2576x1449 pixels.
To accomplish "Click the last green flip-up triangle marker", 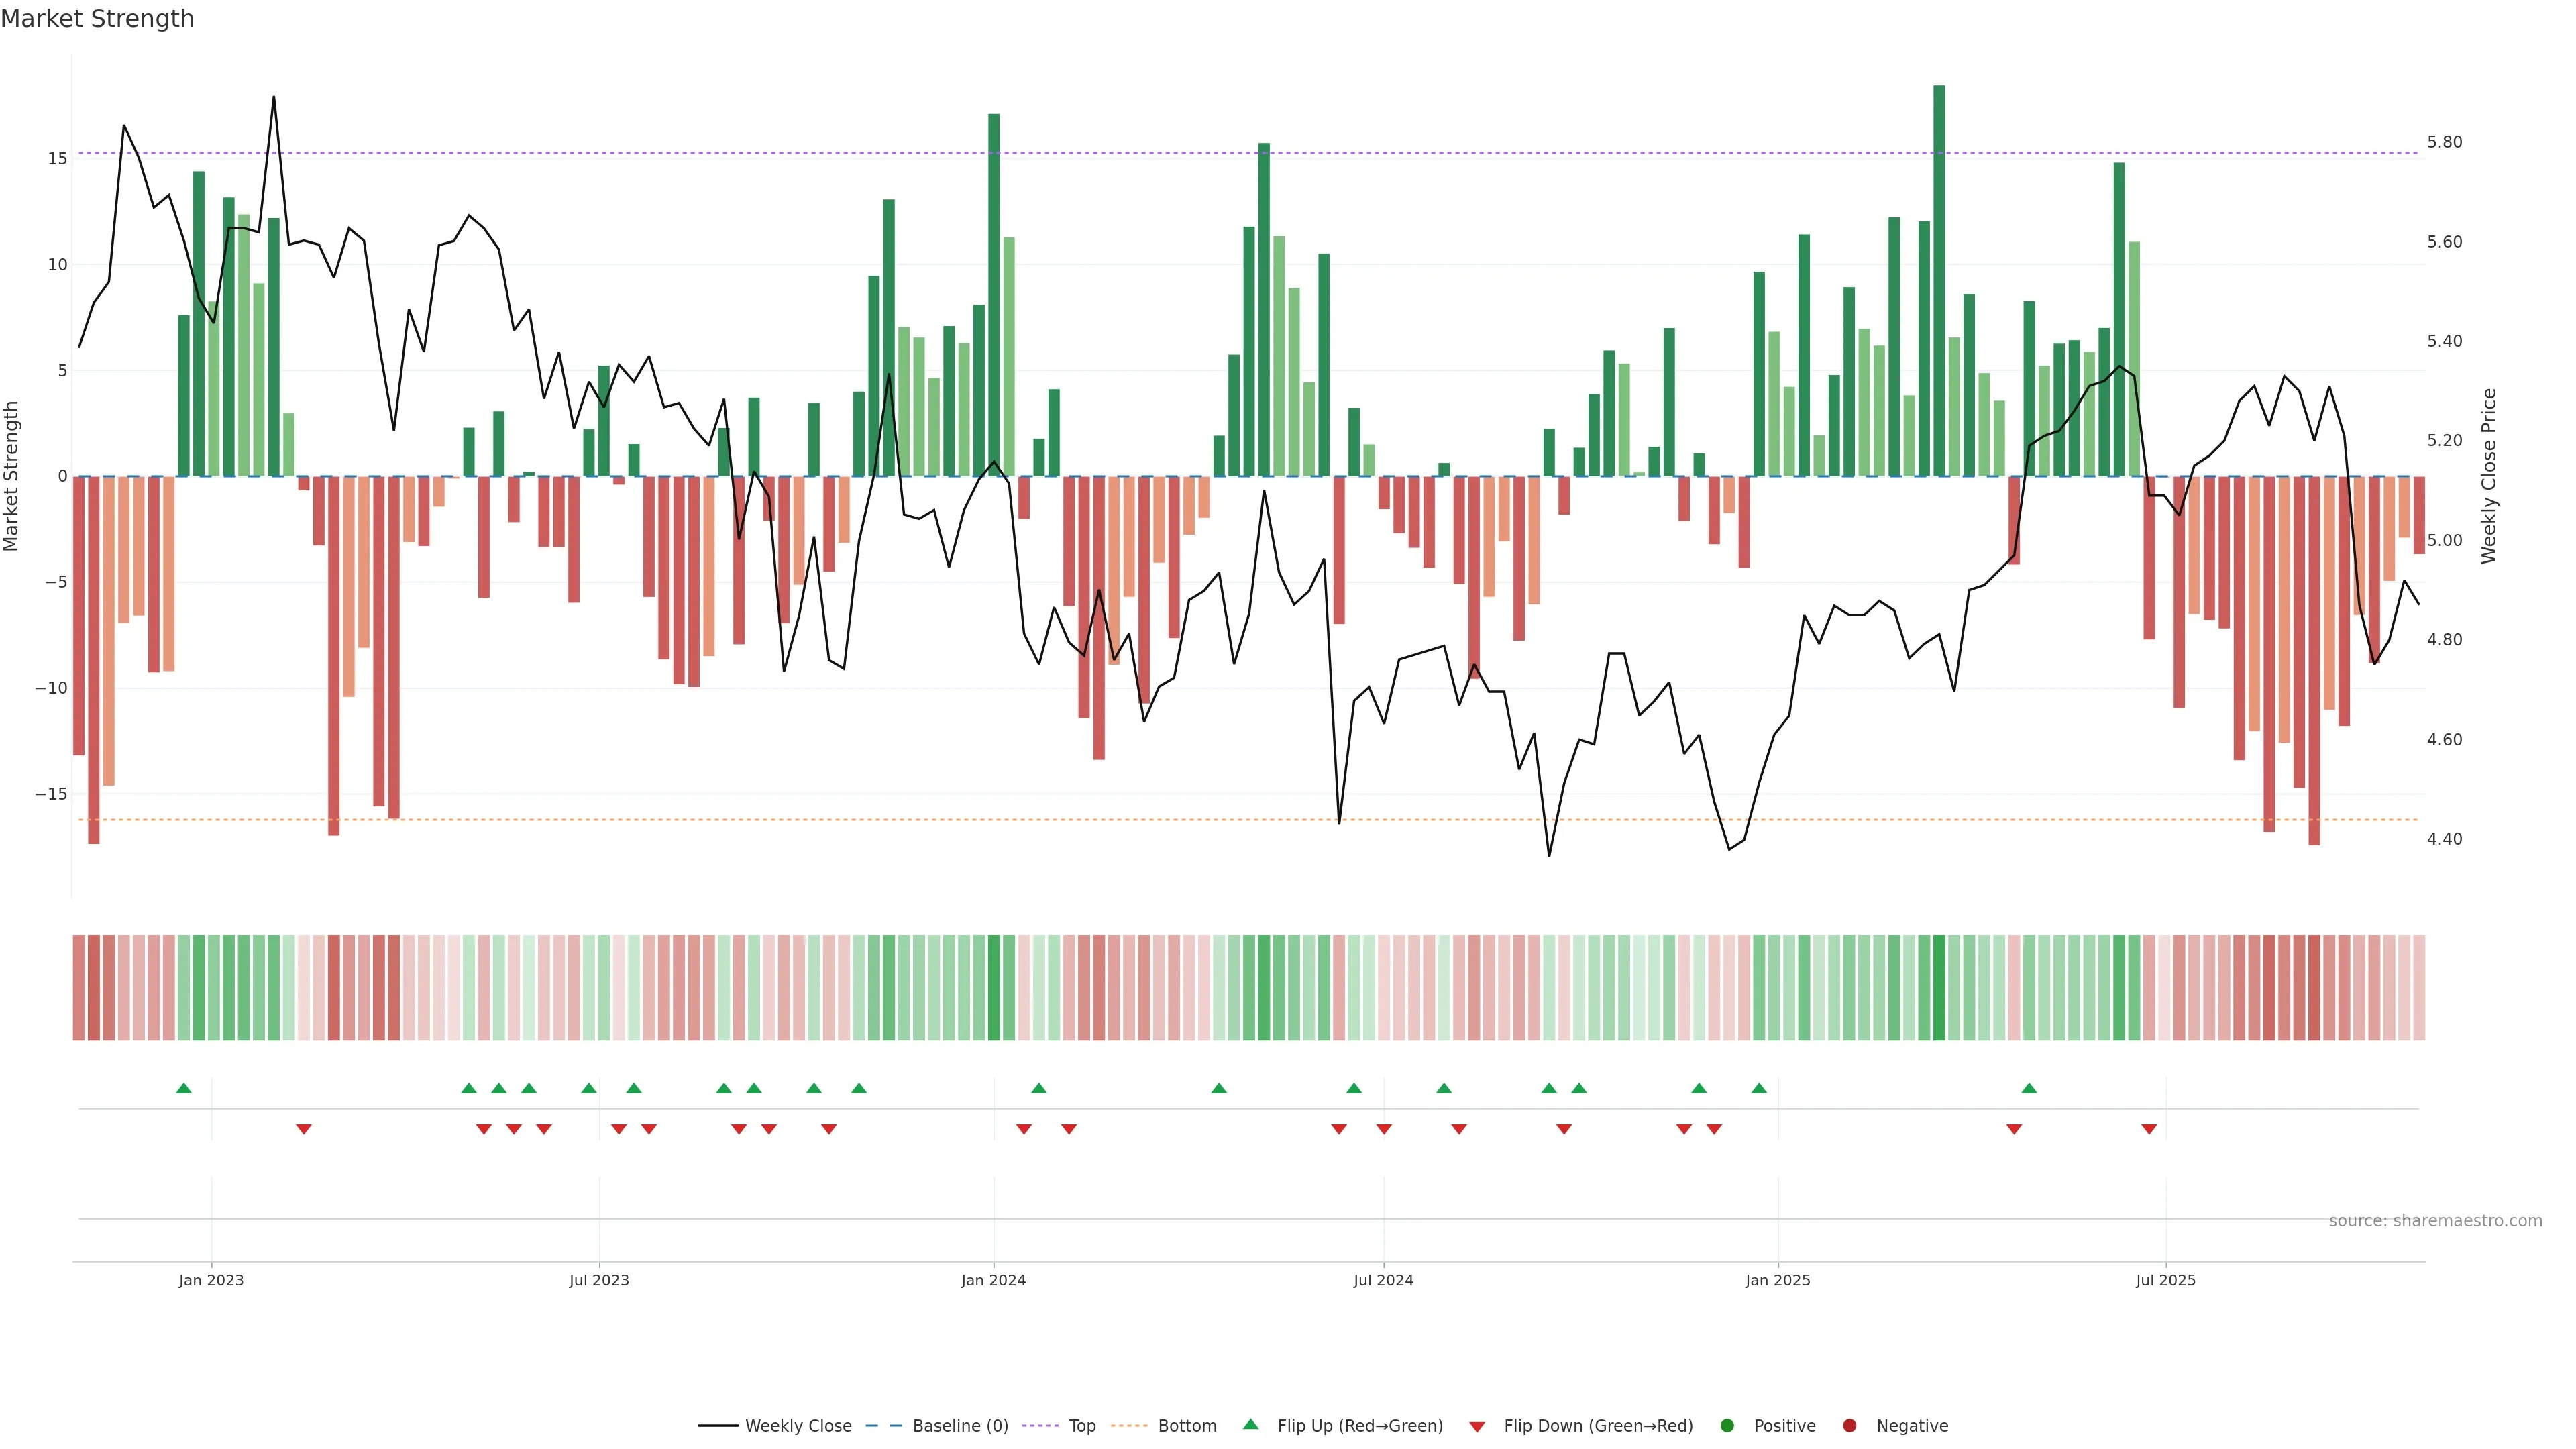I will (2029, 1088).
